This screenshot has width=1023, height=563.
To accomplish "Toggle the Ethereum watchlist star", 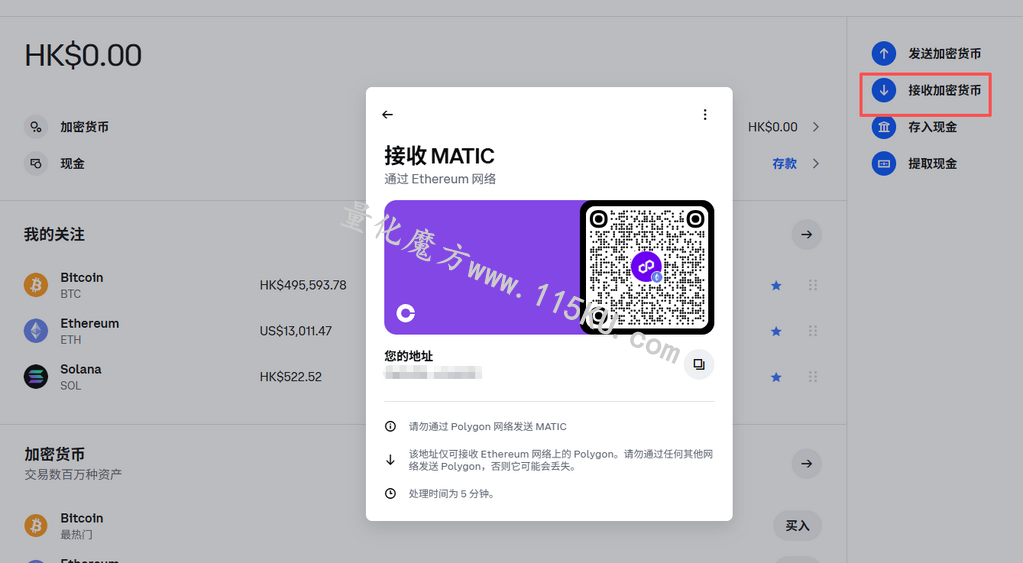I will coord(776,331).
